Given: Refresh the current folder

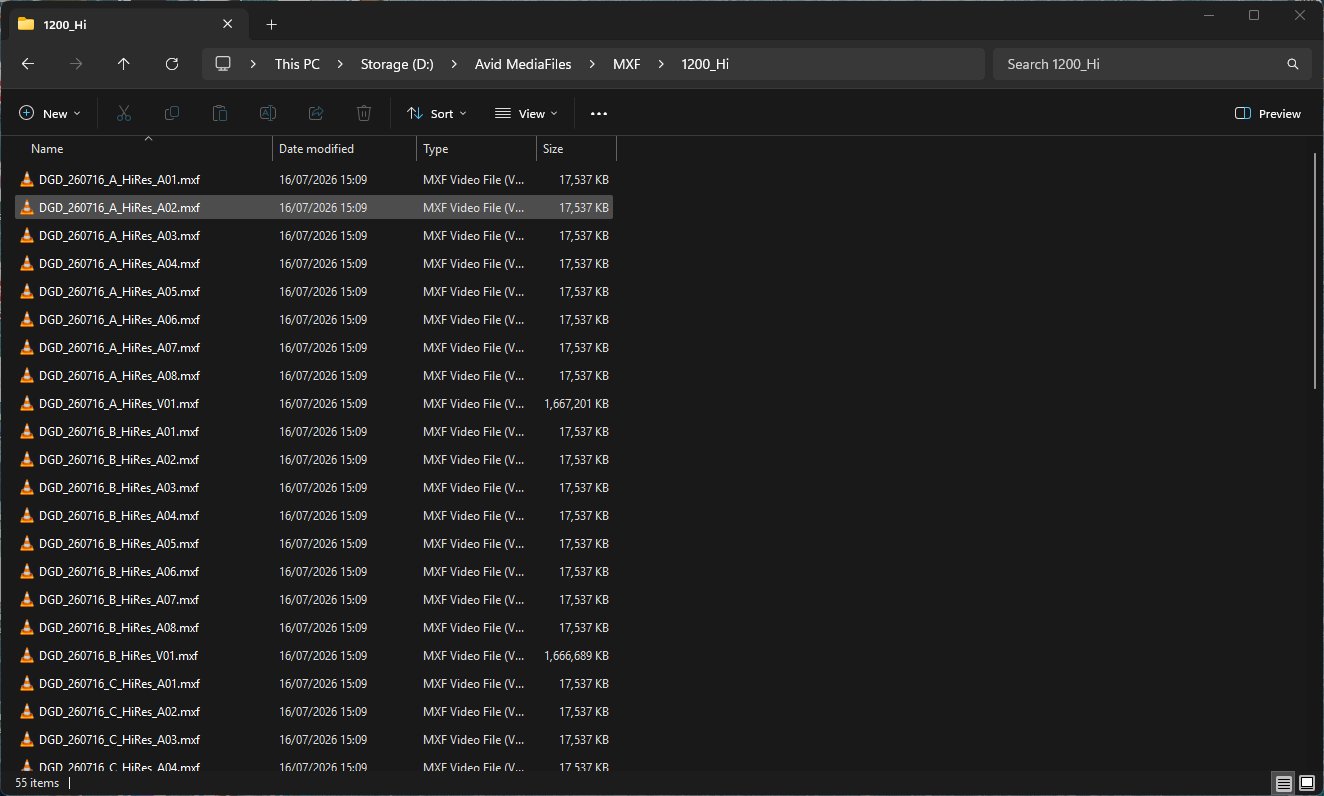Looking at the screenshot, I should [x=172, y=64].
